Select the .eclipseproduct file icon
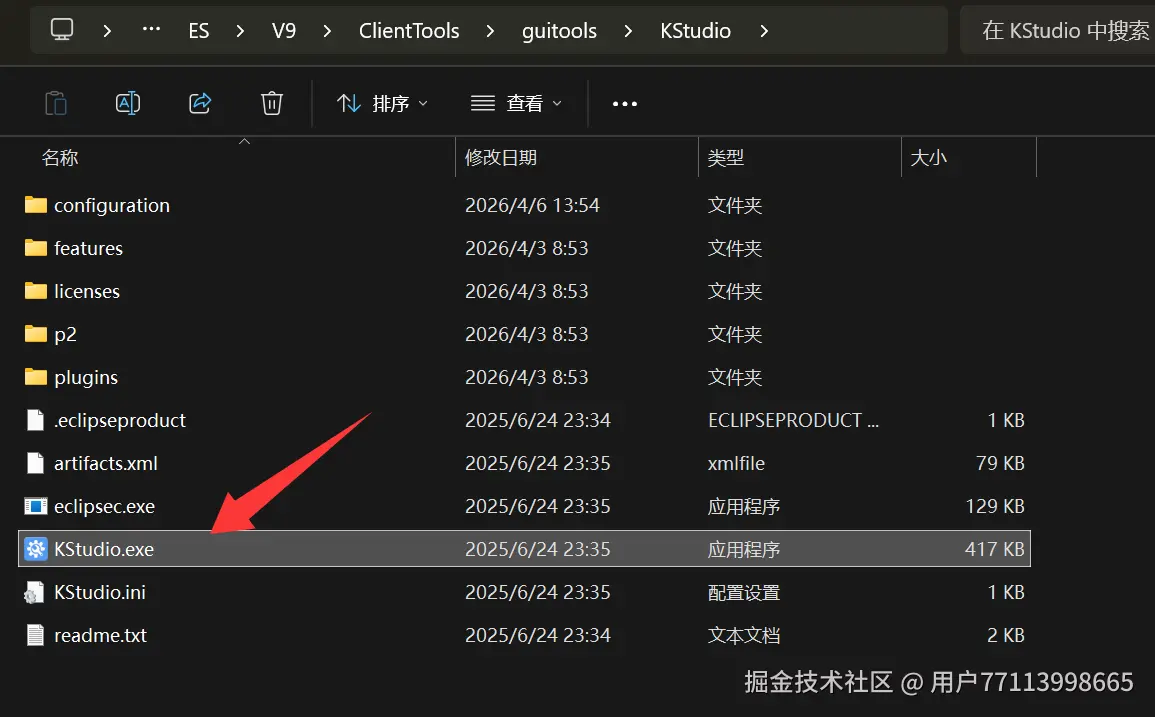 [35, 420]
